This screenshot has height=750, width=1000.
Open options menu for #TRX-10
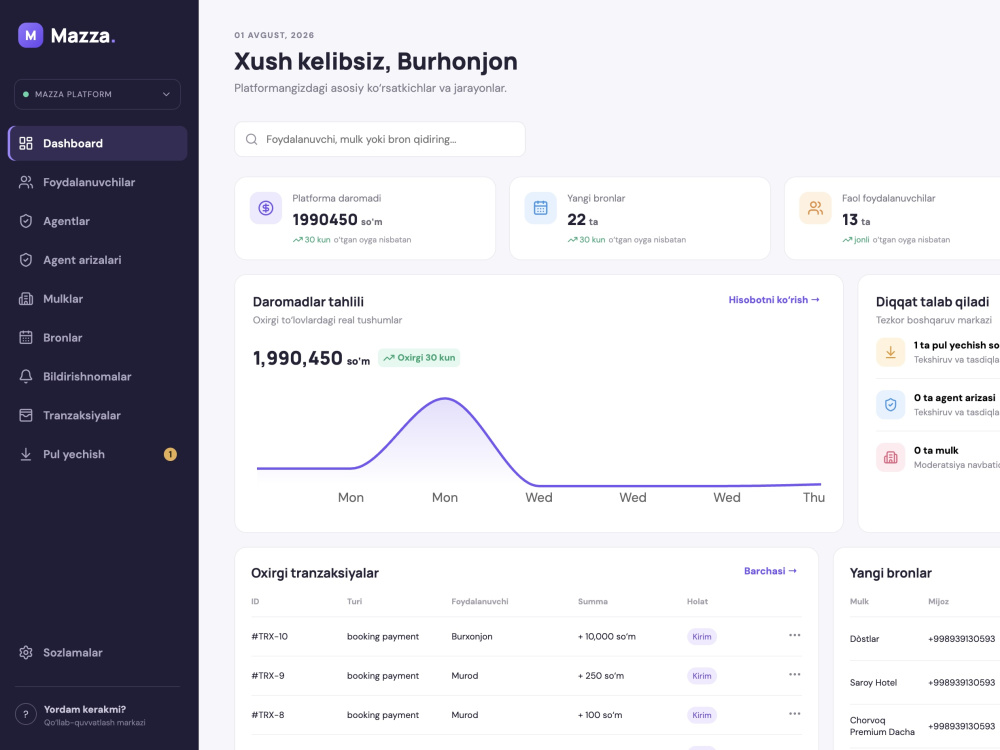[x=795, y=635]
